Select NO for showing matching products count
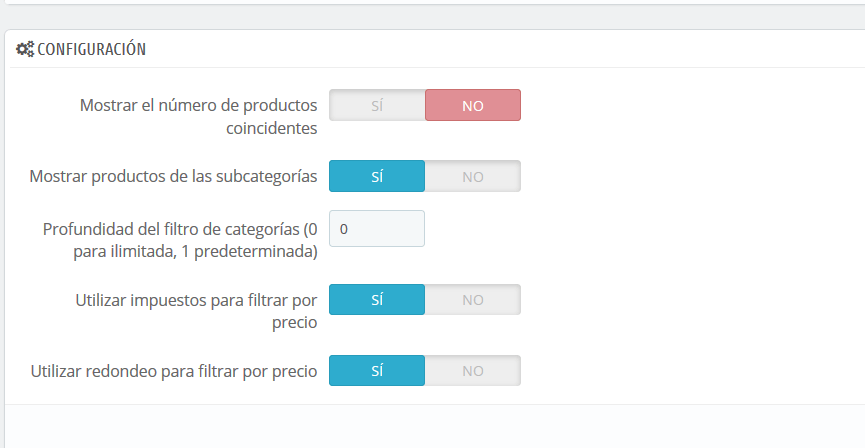 tap(473, 105)
